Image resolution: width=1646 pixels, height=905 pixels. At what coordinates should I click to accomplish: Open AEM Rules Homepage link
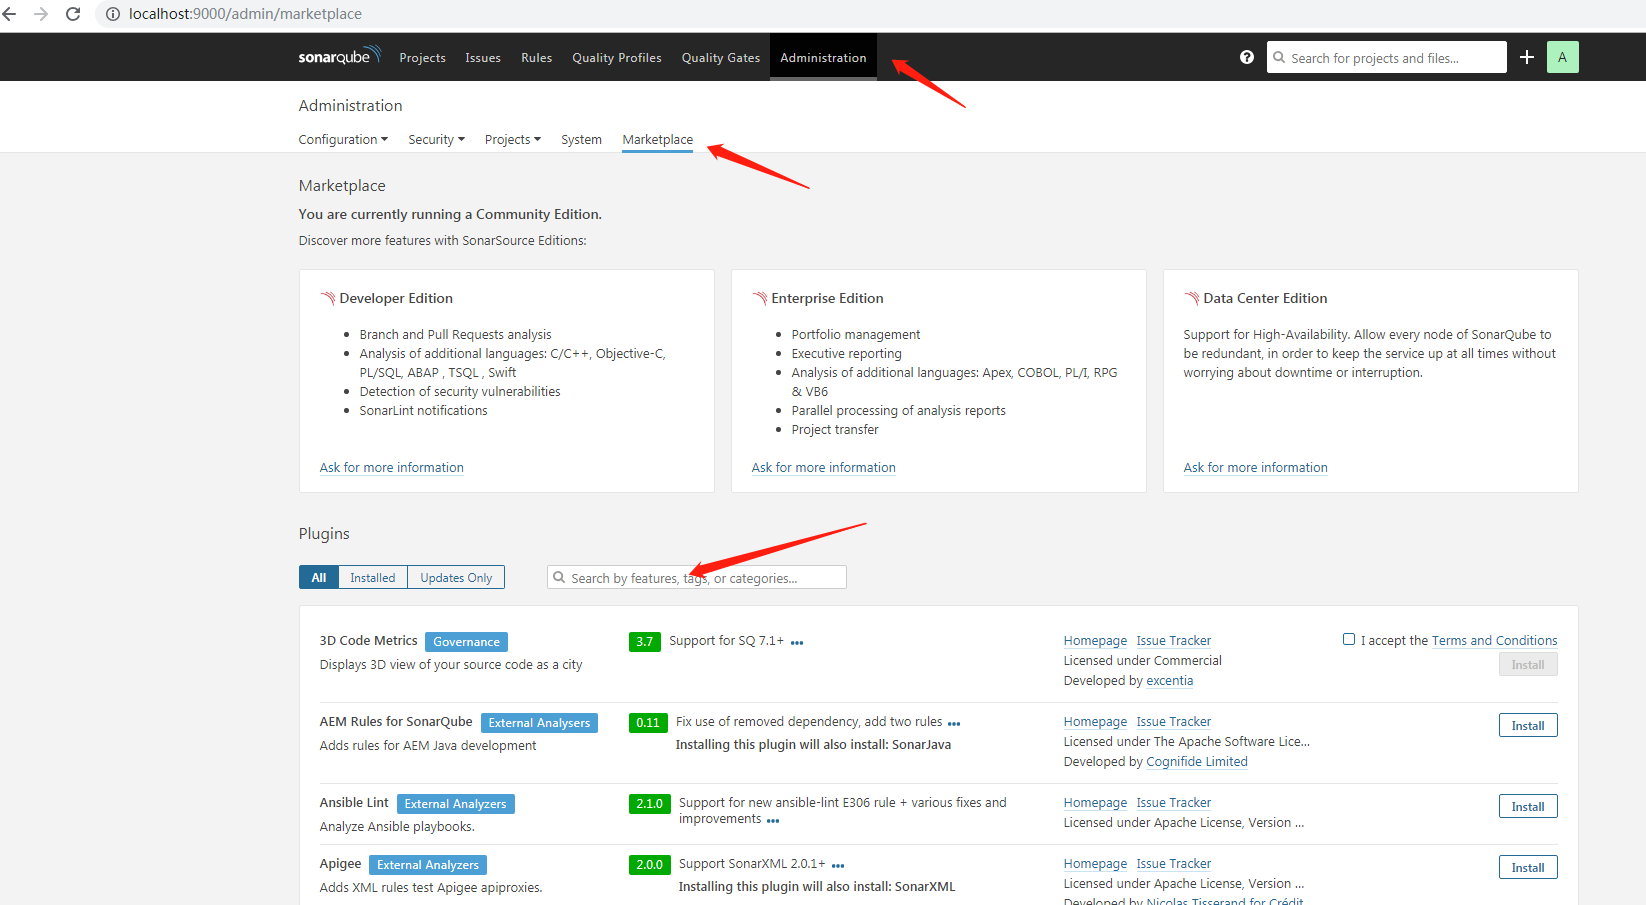pos(1095,721)
